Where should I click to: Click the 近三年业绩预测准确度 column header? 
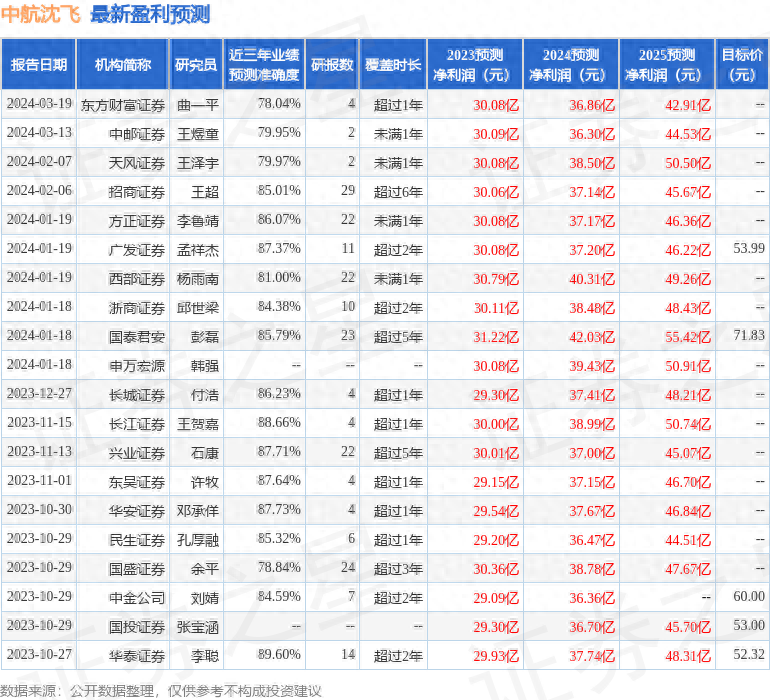point(264,65)
